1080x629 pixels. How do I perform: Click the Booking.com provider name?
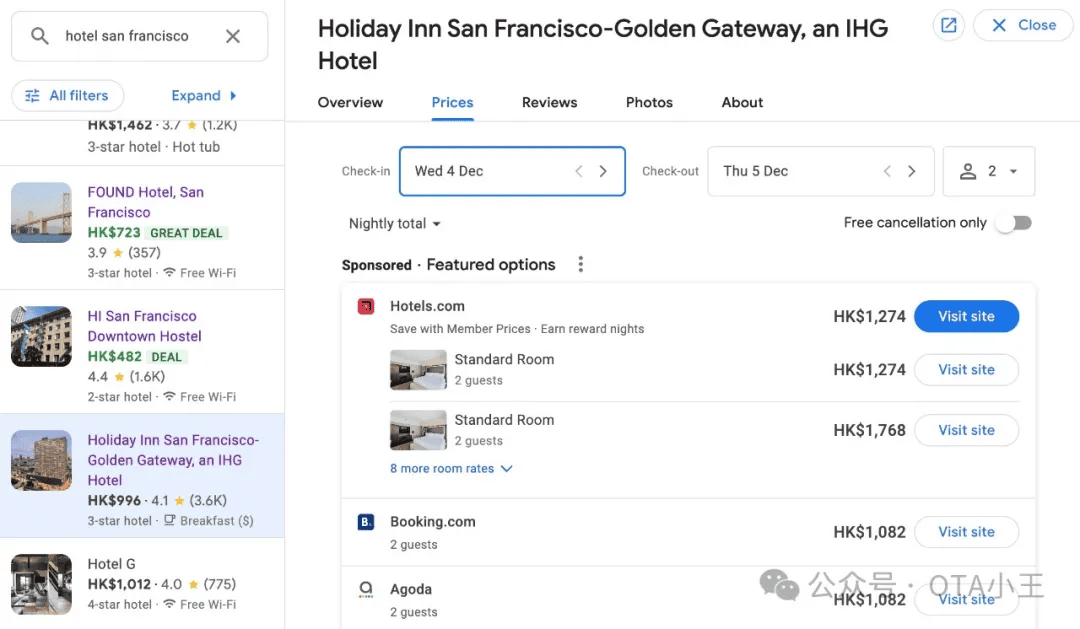433,522
